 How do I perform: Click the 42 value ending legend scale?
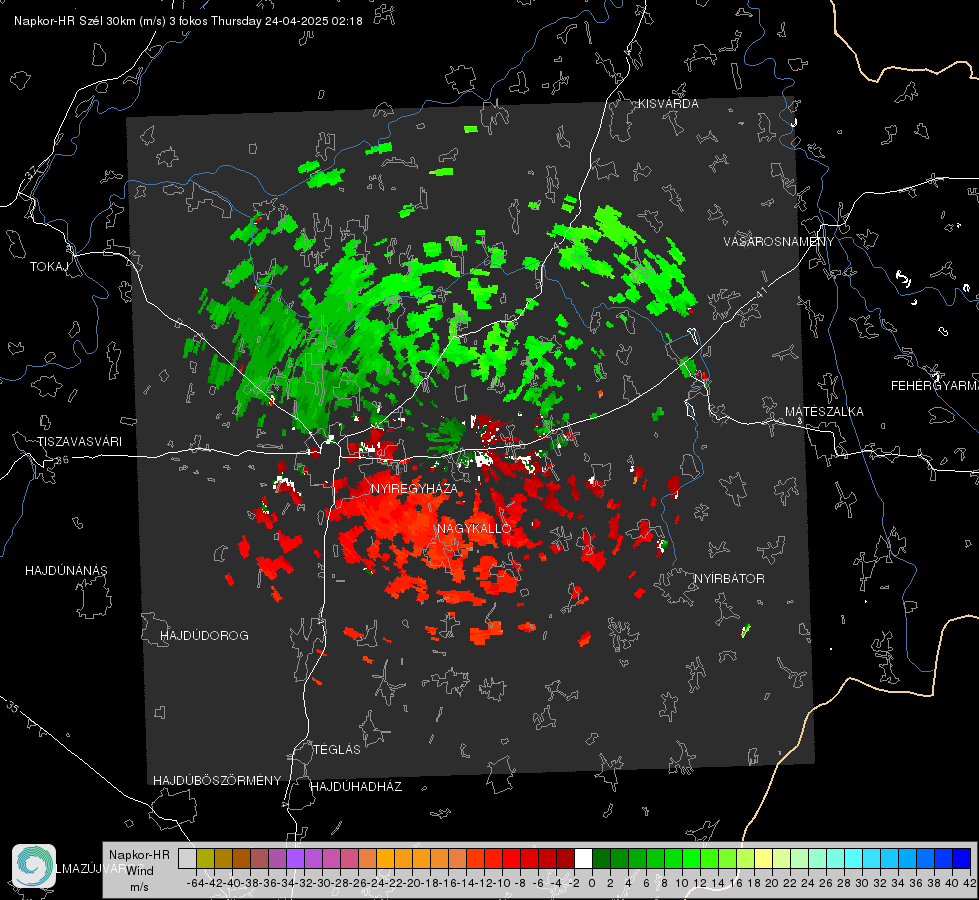(970, 883)
